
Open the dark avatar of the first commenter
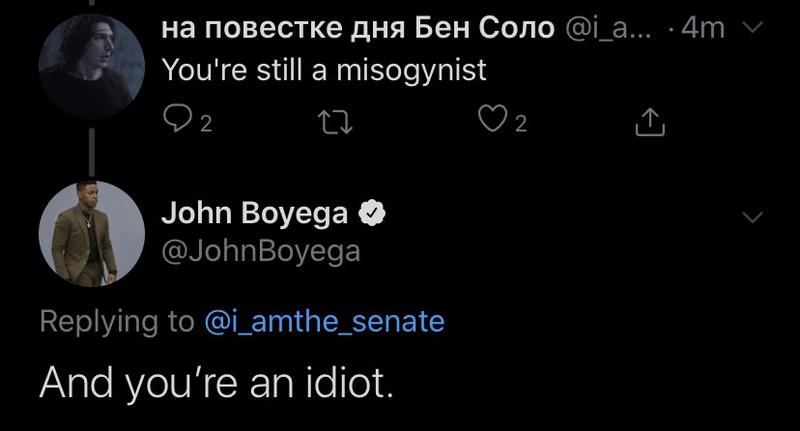pos(92,67)
